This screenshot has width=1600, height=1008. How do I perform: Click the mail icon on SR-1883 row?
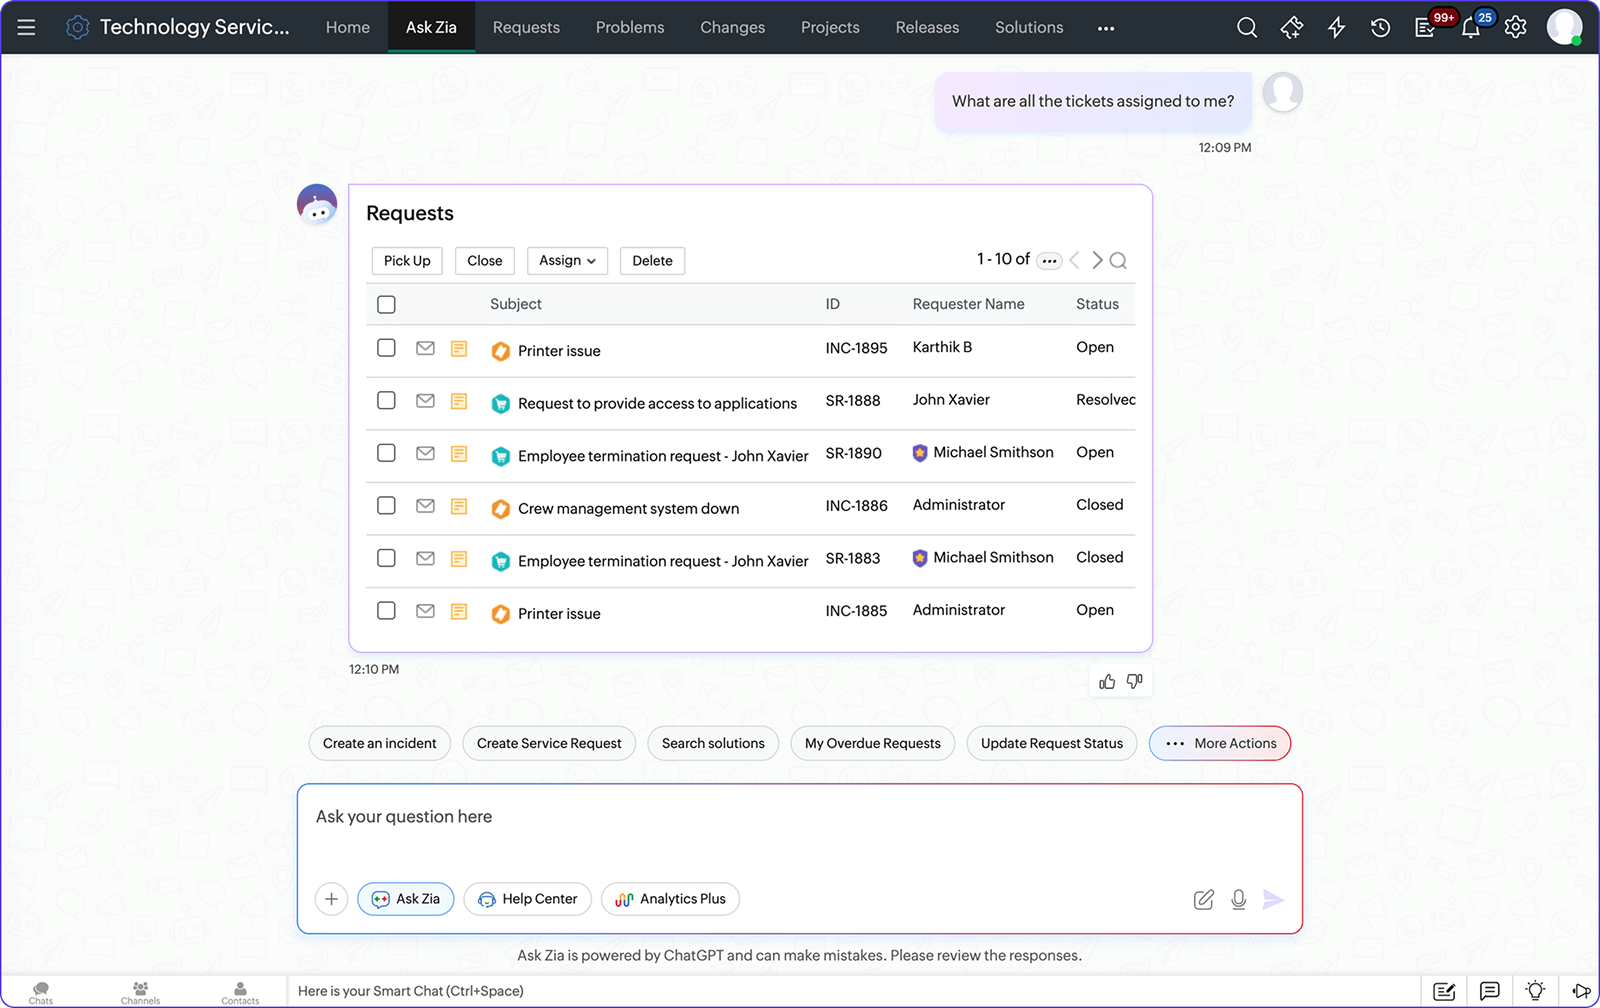(x=425, y=558)
